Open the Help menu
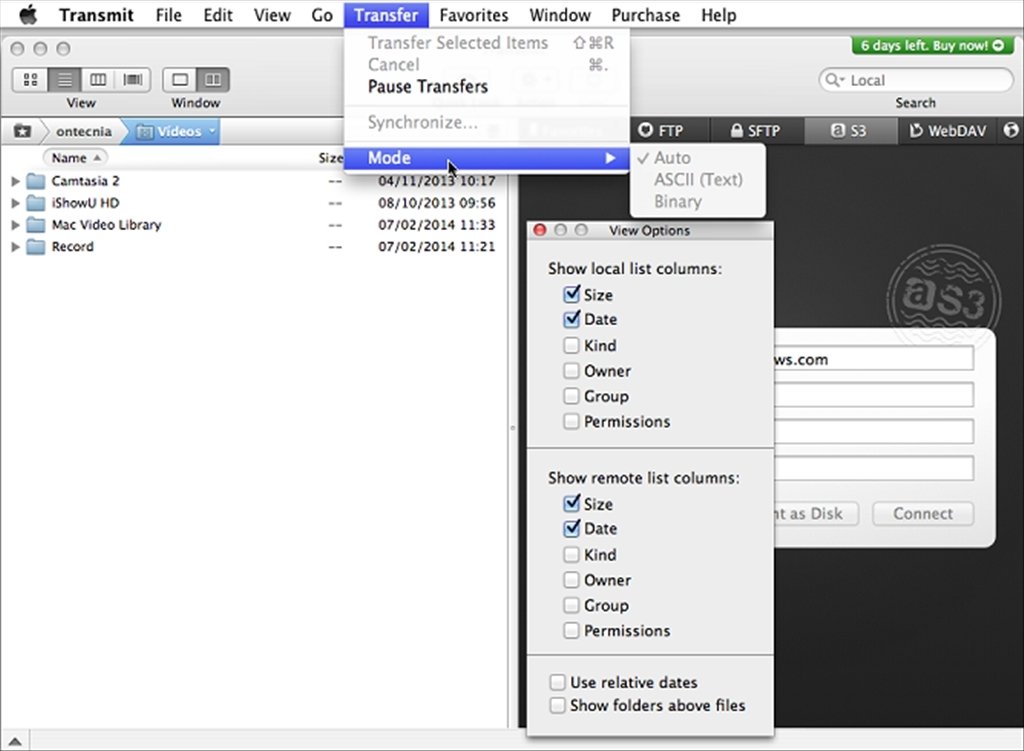Image resolution: width=1024 pixels, height=751 pixels. click(718, 14)
